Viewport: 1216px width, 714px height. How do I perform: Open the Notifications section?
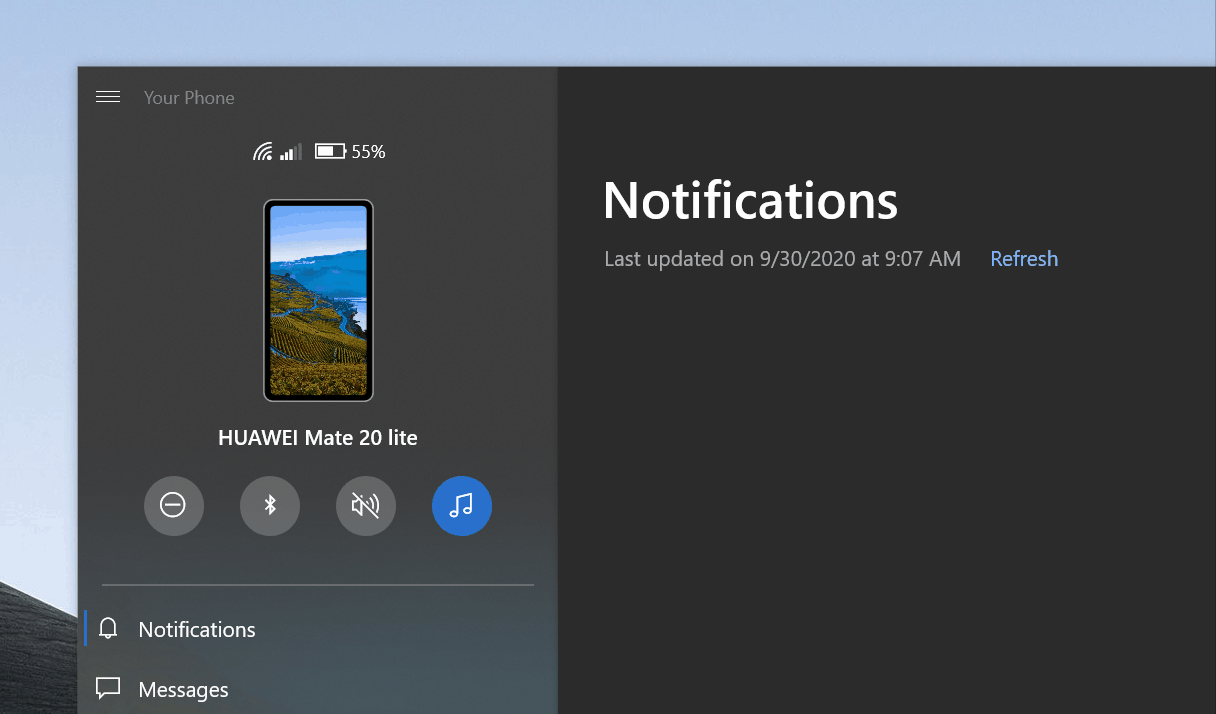318,629
